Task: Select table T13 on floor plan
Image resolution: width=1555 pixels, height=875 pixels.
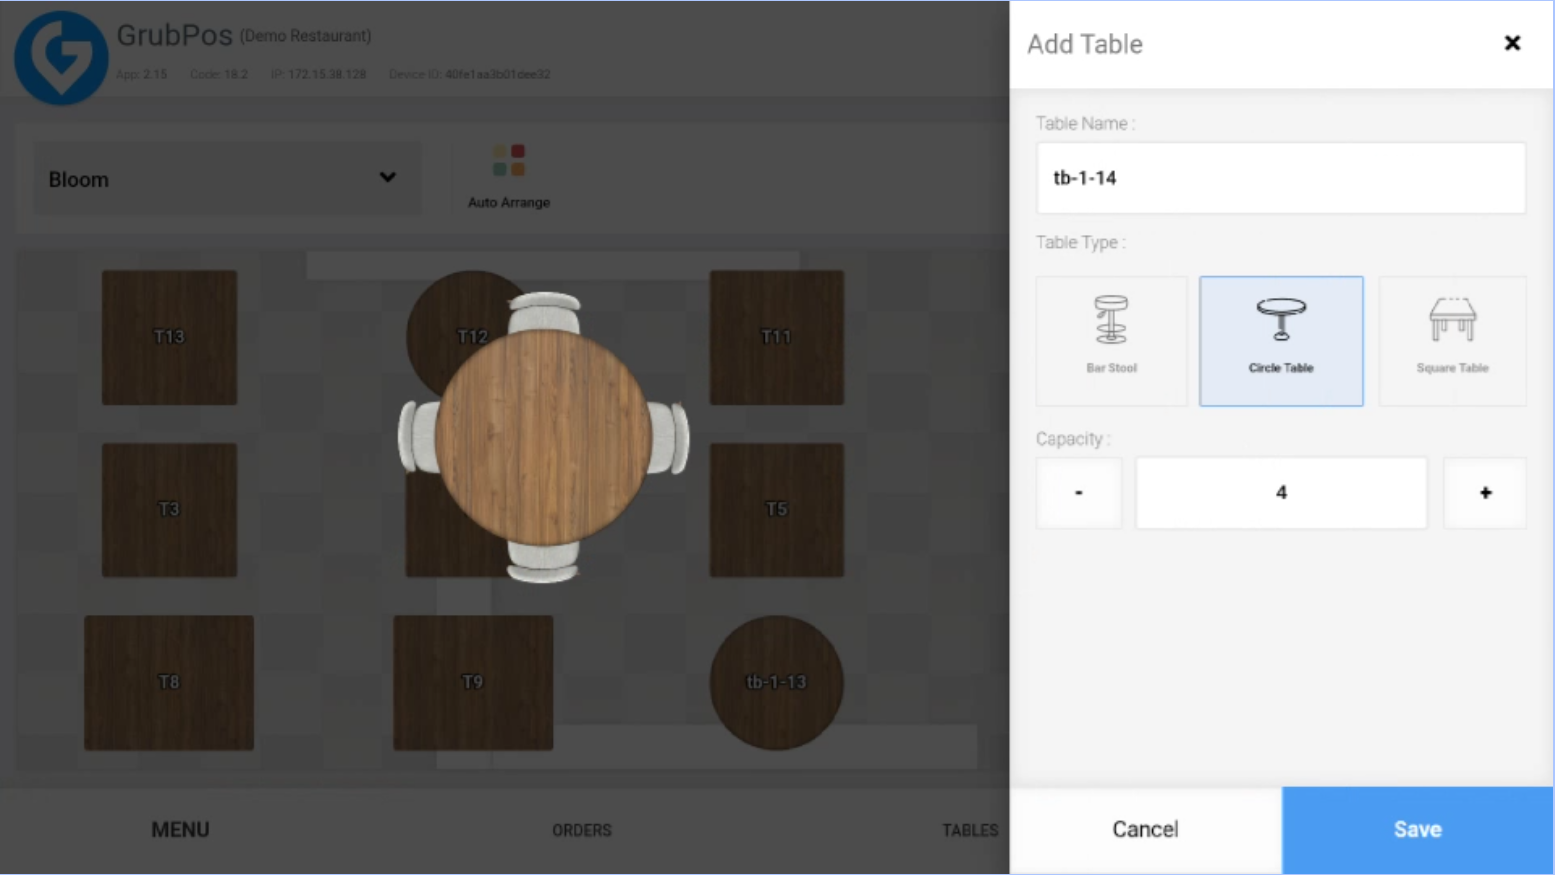Action: pyautogui.click(x=169, y=337)
